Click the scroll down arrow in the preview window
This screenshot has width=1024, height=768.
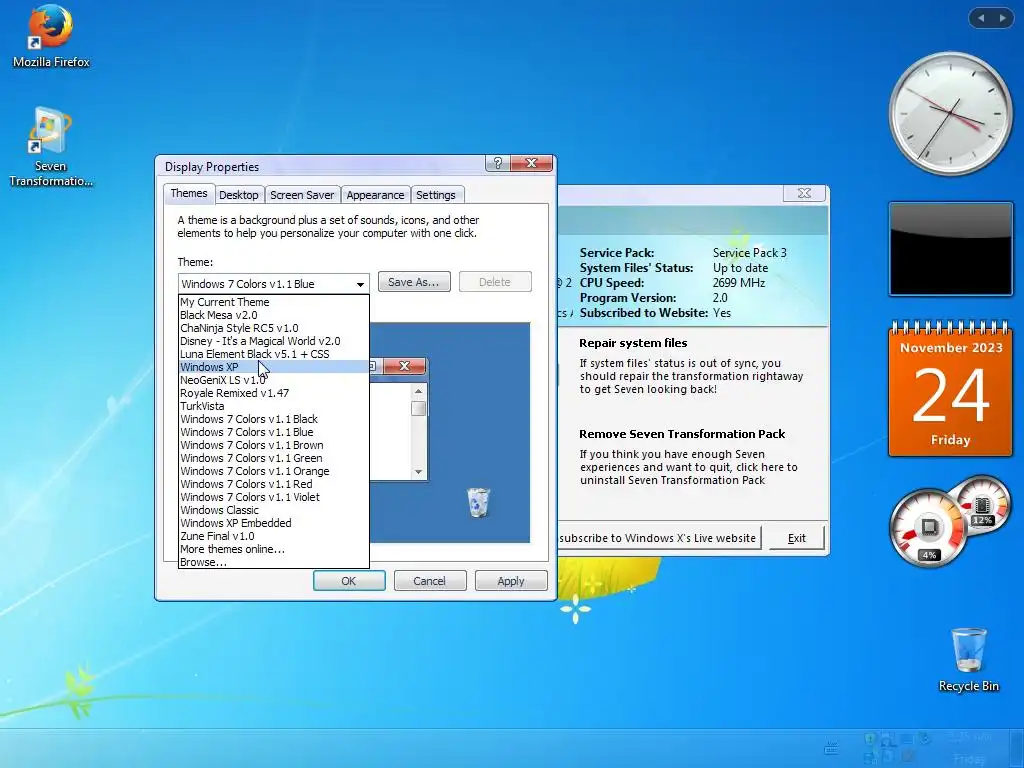point(419,472)
